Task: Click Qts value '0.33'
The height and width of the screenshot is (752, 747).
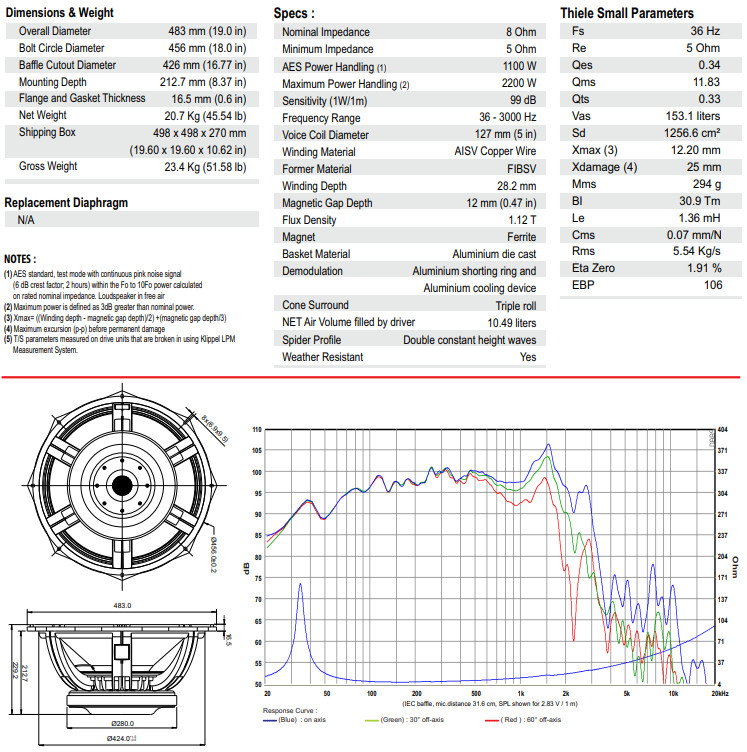Action: coord(709,99)
